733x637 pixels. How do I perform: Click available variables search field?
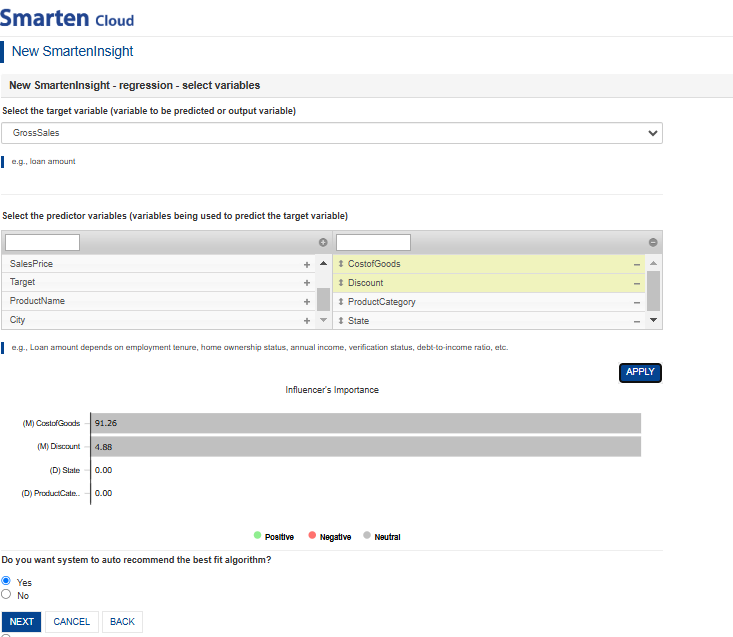(x=43, y=243)
